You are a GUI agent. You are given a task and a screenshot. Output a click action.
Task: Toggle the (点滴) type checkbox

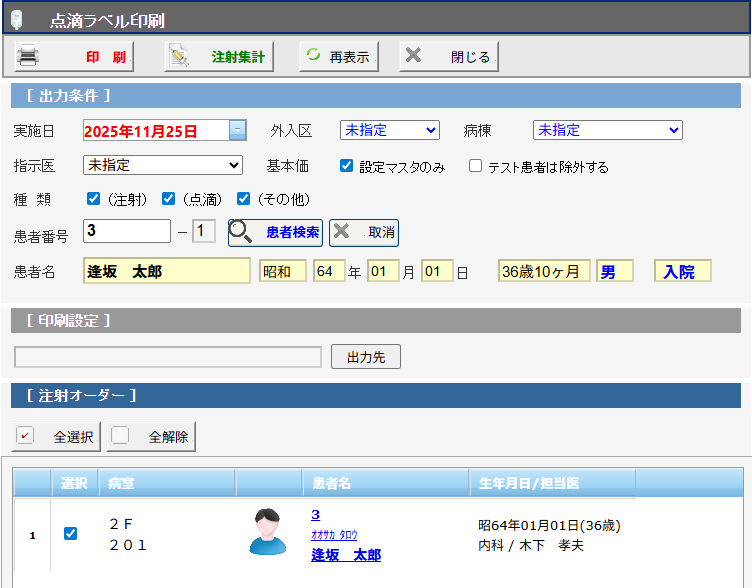(169, 198)
